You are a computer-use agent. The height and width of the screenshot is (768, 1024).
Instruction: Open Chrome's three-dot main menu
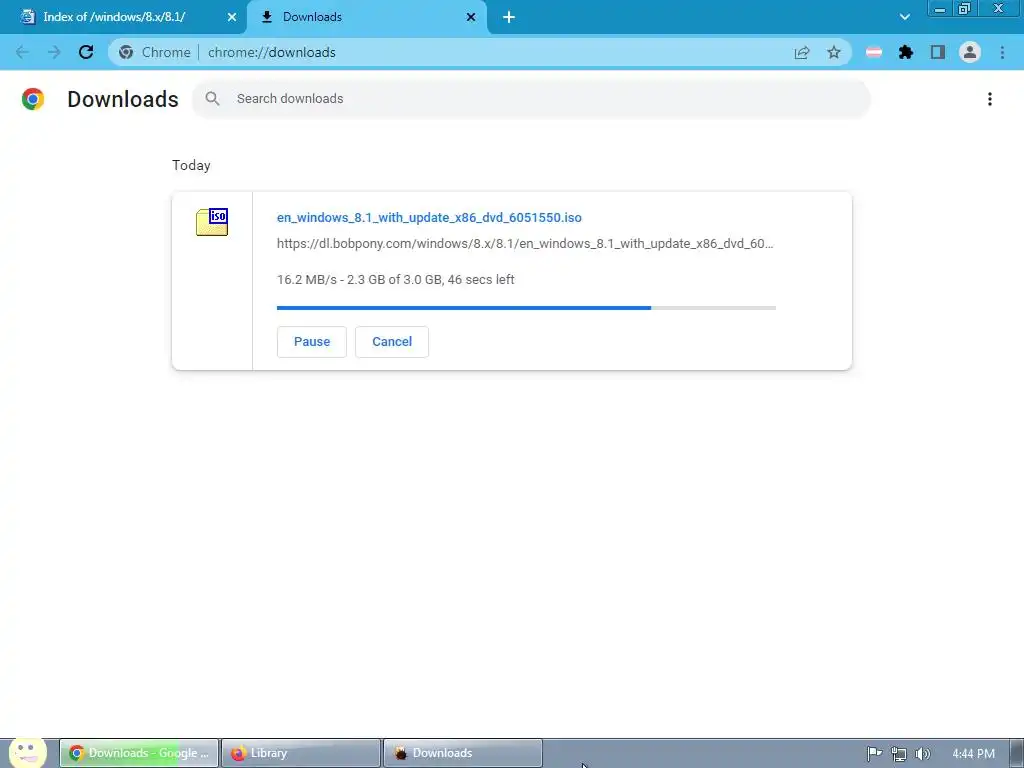(1002, 52)
